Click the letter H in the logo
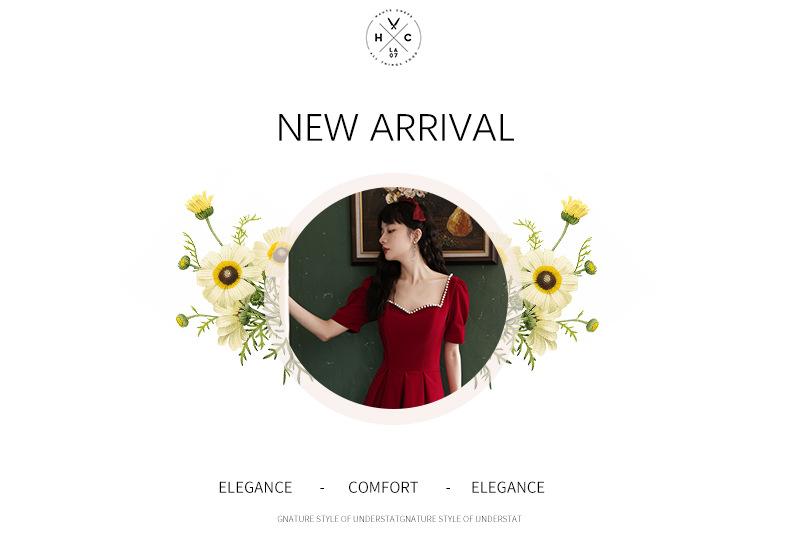Screen dimensions: 790x557 (378, 37)
